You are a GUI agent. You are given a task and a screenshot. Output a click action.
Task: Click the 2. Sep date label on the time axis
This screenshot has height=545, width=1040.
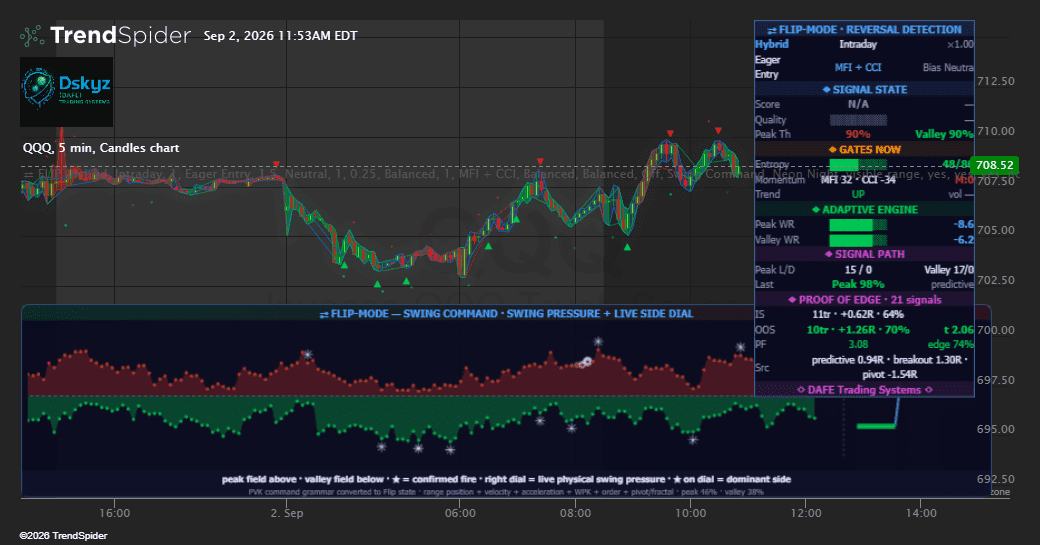[287, 513]
